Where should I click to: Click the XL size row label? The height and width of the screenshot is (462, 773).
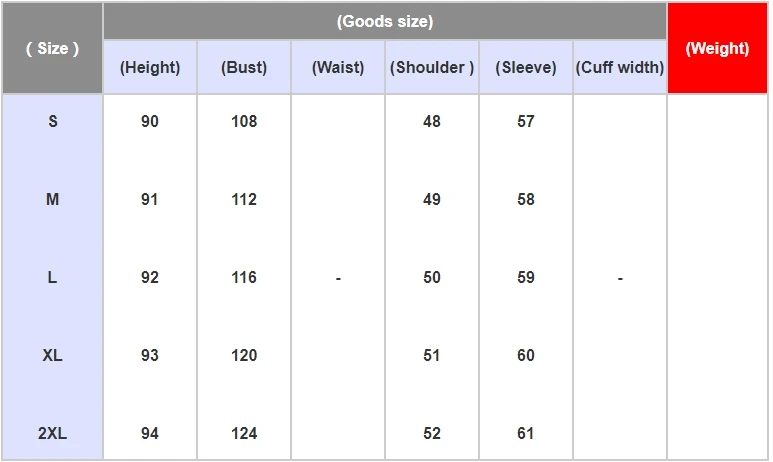click(x=52, y=355)
